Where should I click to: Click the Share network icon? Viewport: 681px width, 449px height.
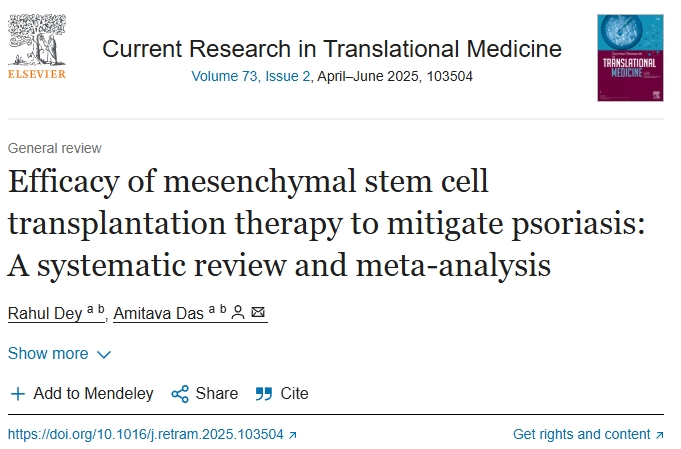pos(180,394)
